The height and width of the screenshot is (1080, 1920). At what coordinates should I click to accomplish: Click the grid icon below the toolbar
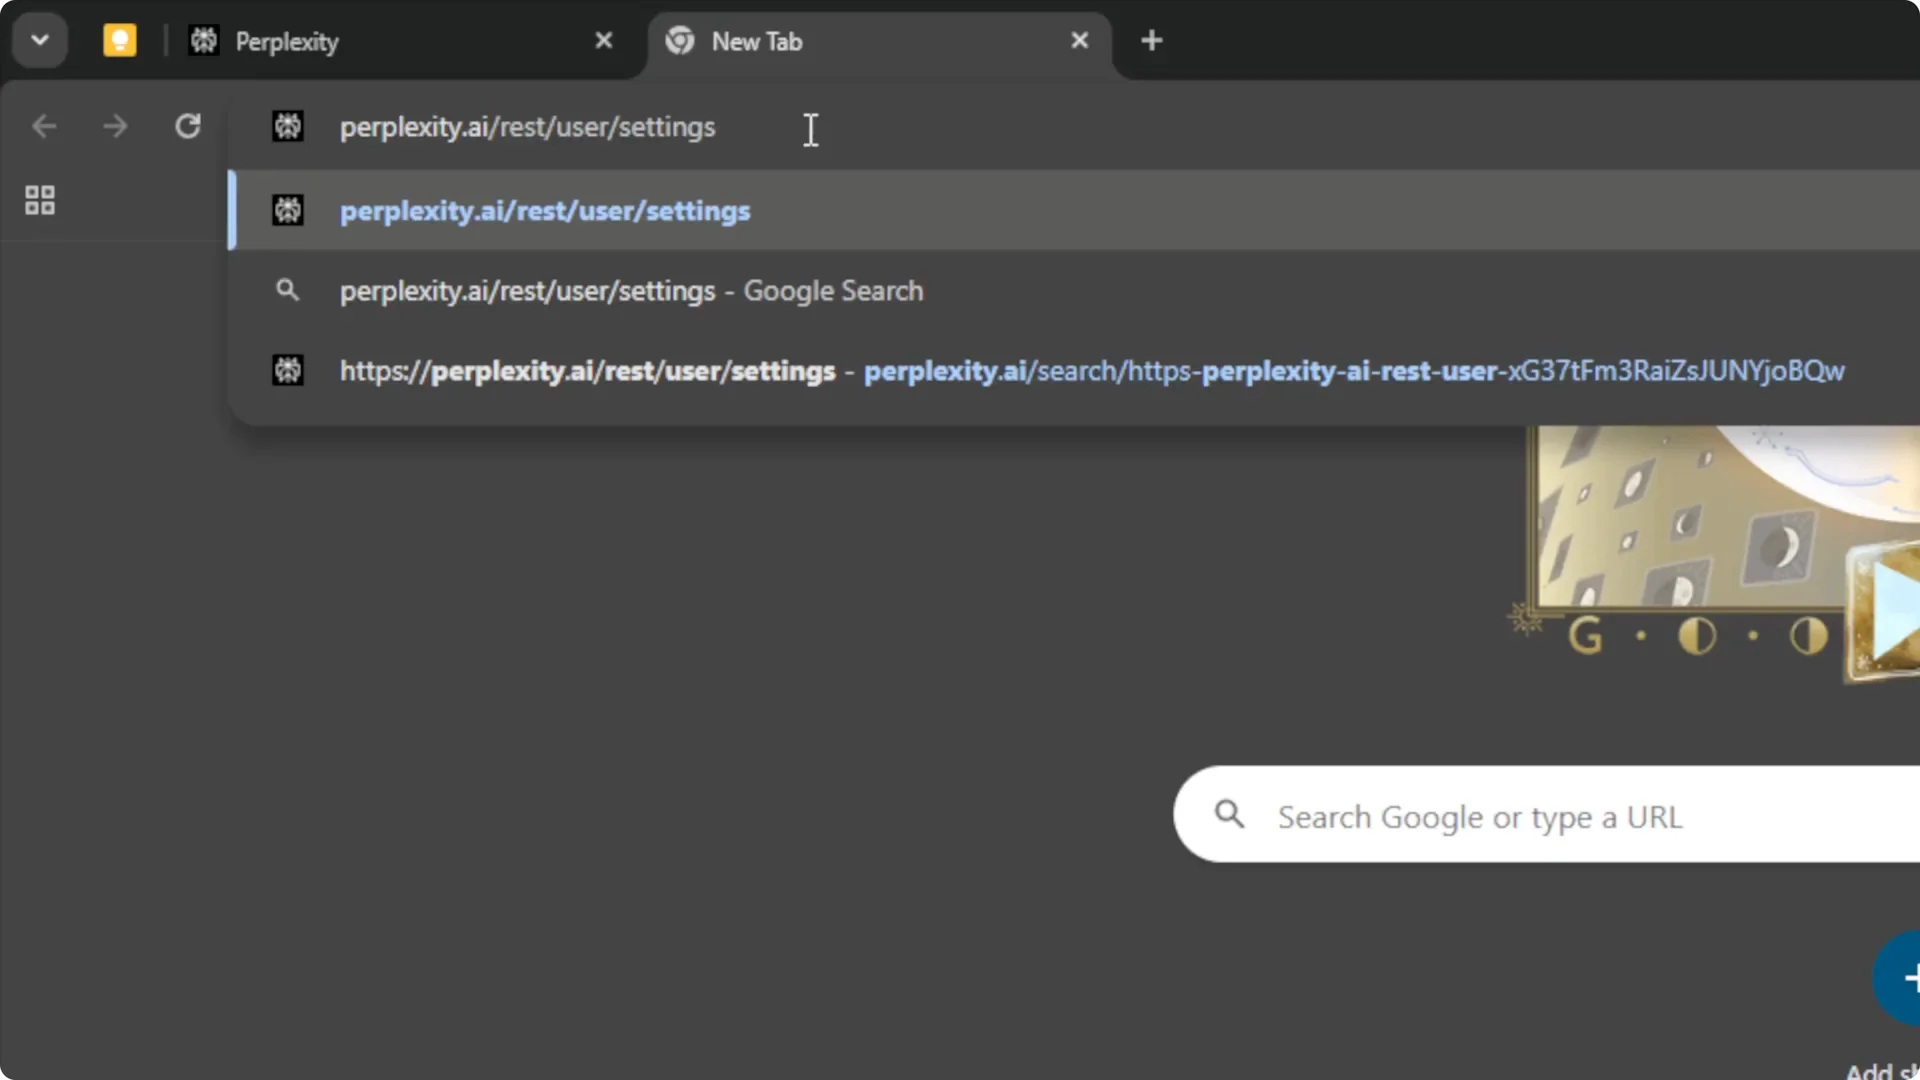(39, 200)
